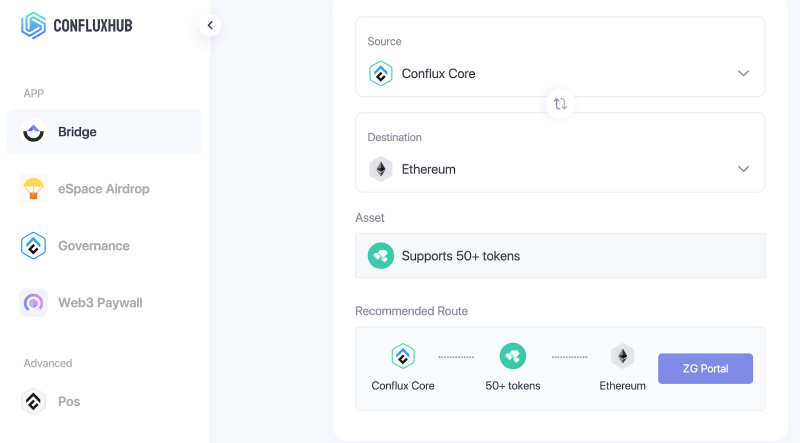Expand the Destination chain dropdown arrow

click(743, 169)
